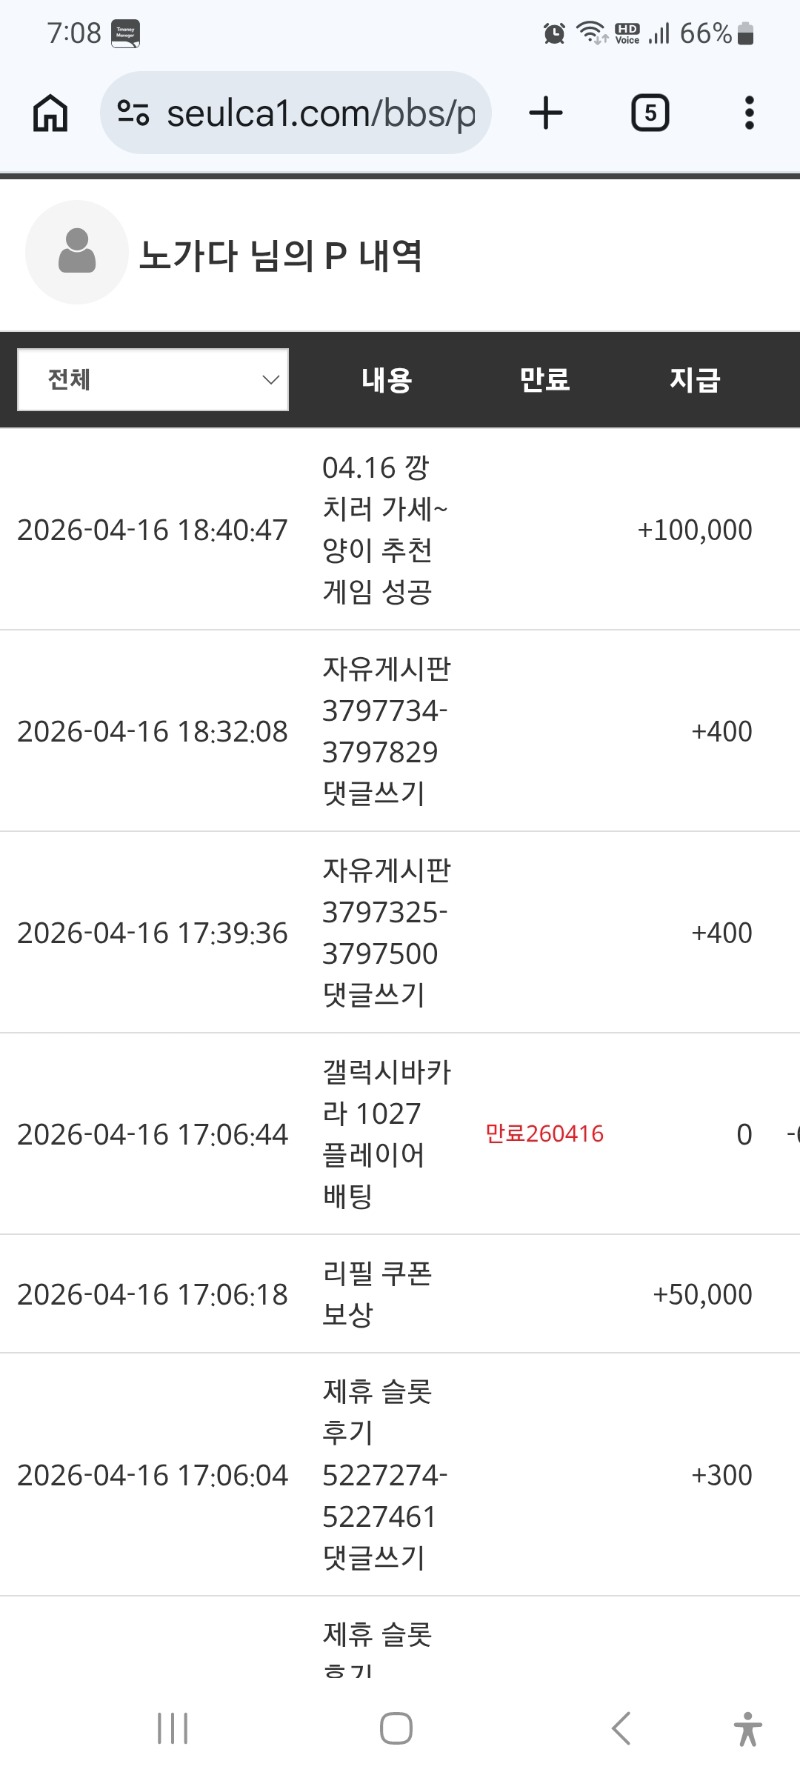Open site info icon in address bar

pos(133,113)
